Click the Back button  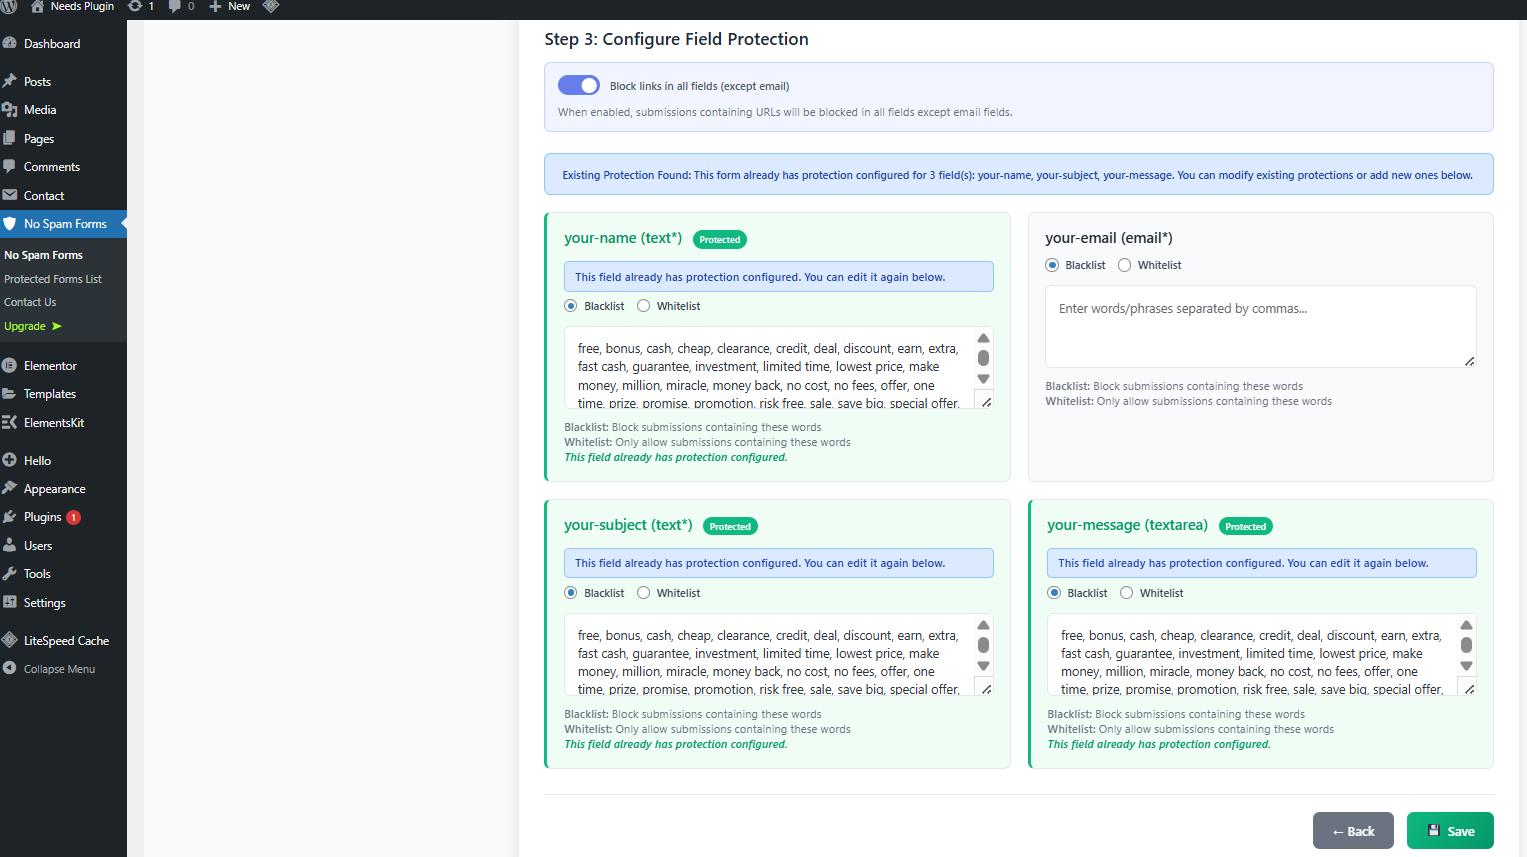[1352, 831]
